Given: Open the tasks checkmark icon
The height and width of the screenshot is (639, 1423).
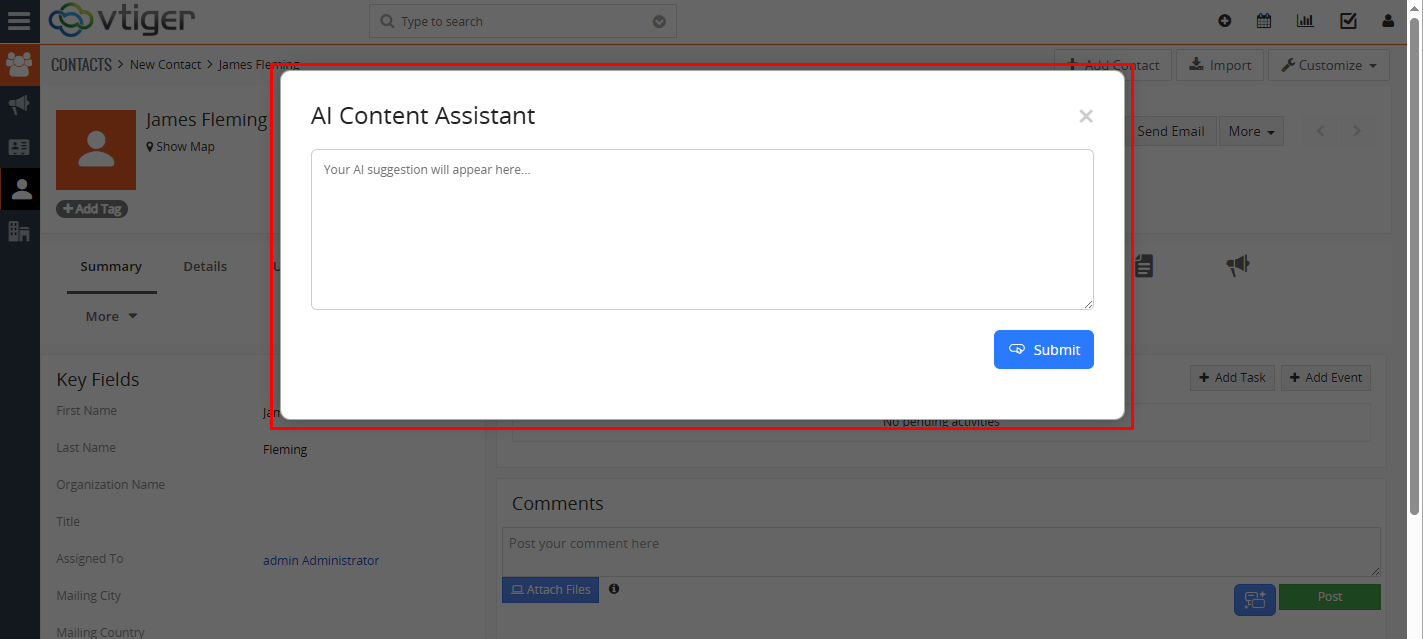Looking at the screenshot, I should coord(1348,21).
